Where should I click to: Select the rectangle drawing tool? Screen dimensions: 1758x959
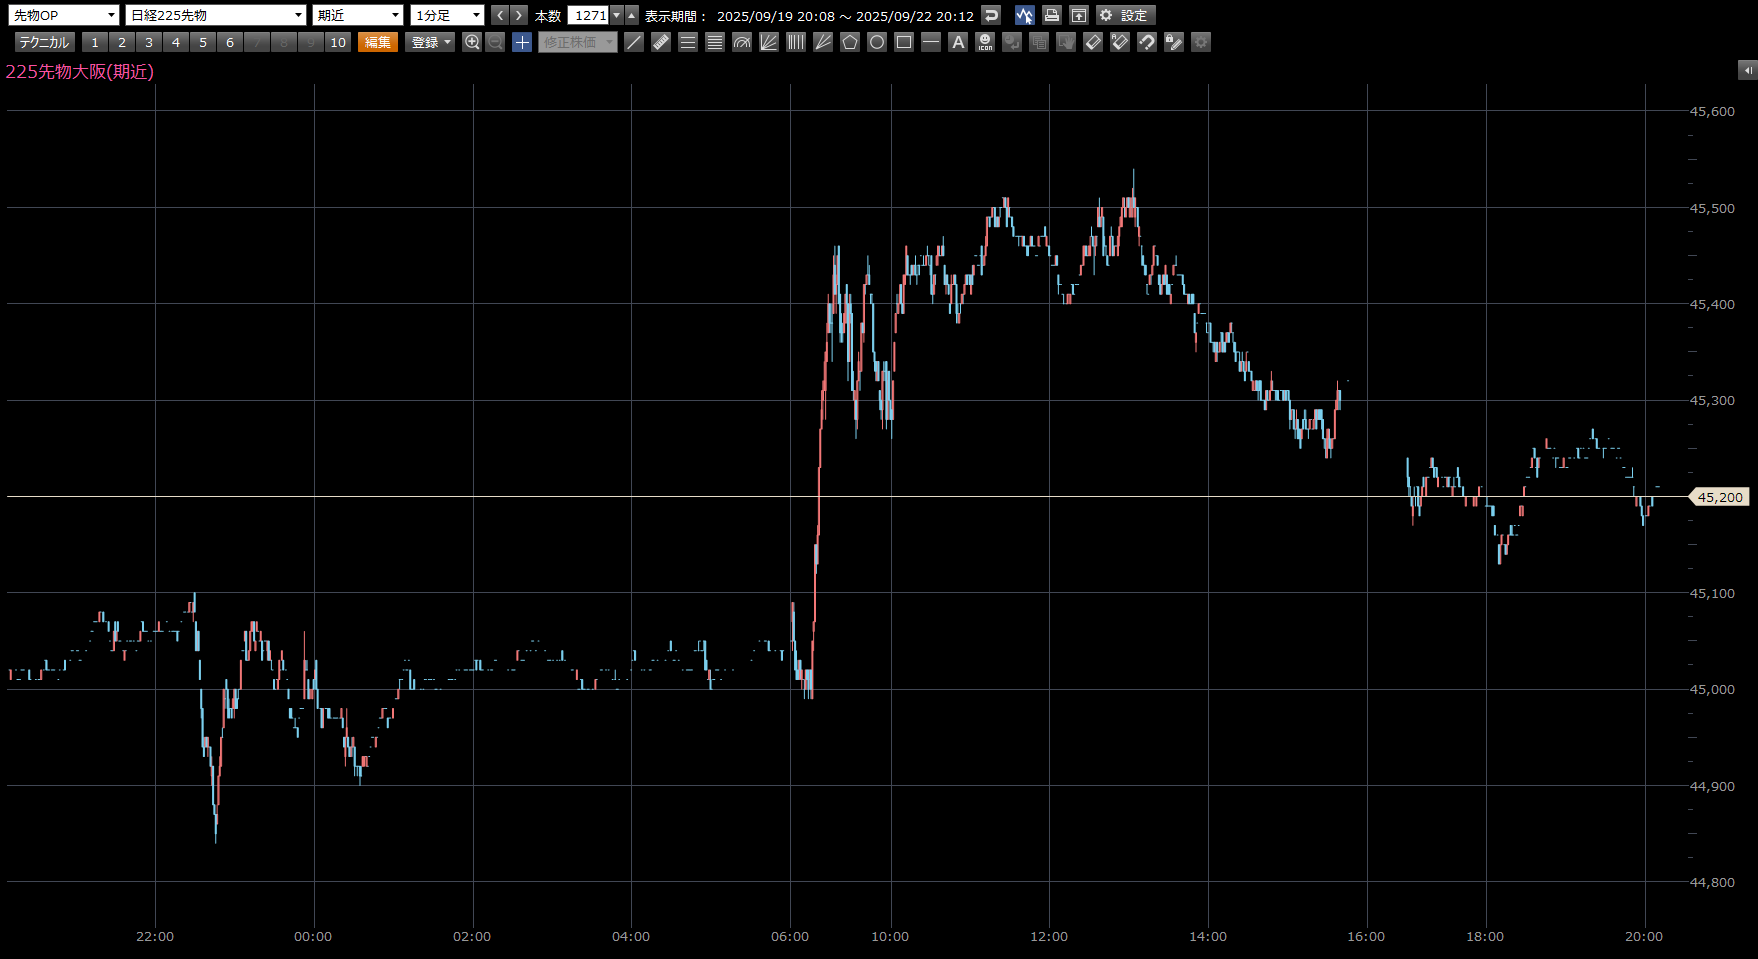pyautogui.click(x=904, y=42)
